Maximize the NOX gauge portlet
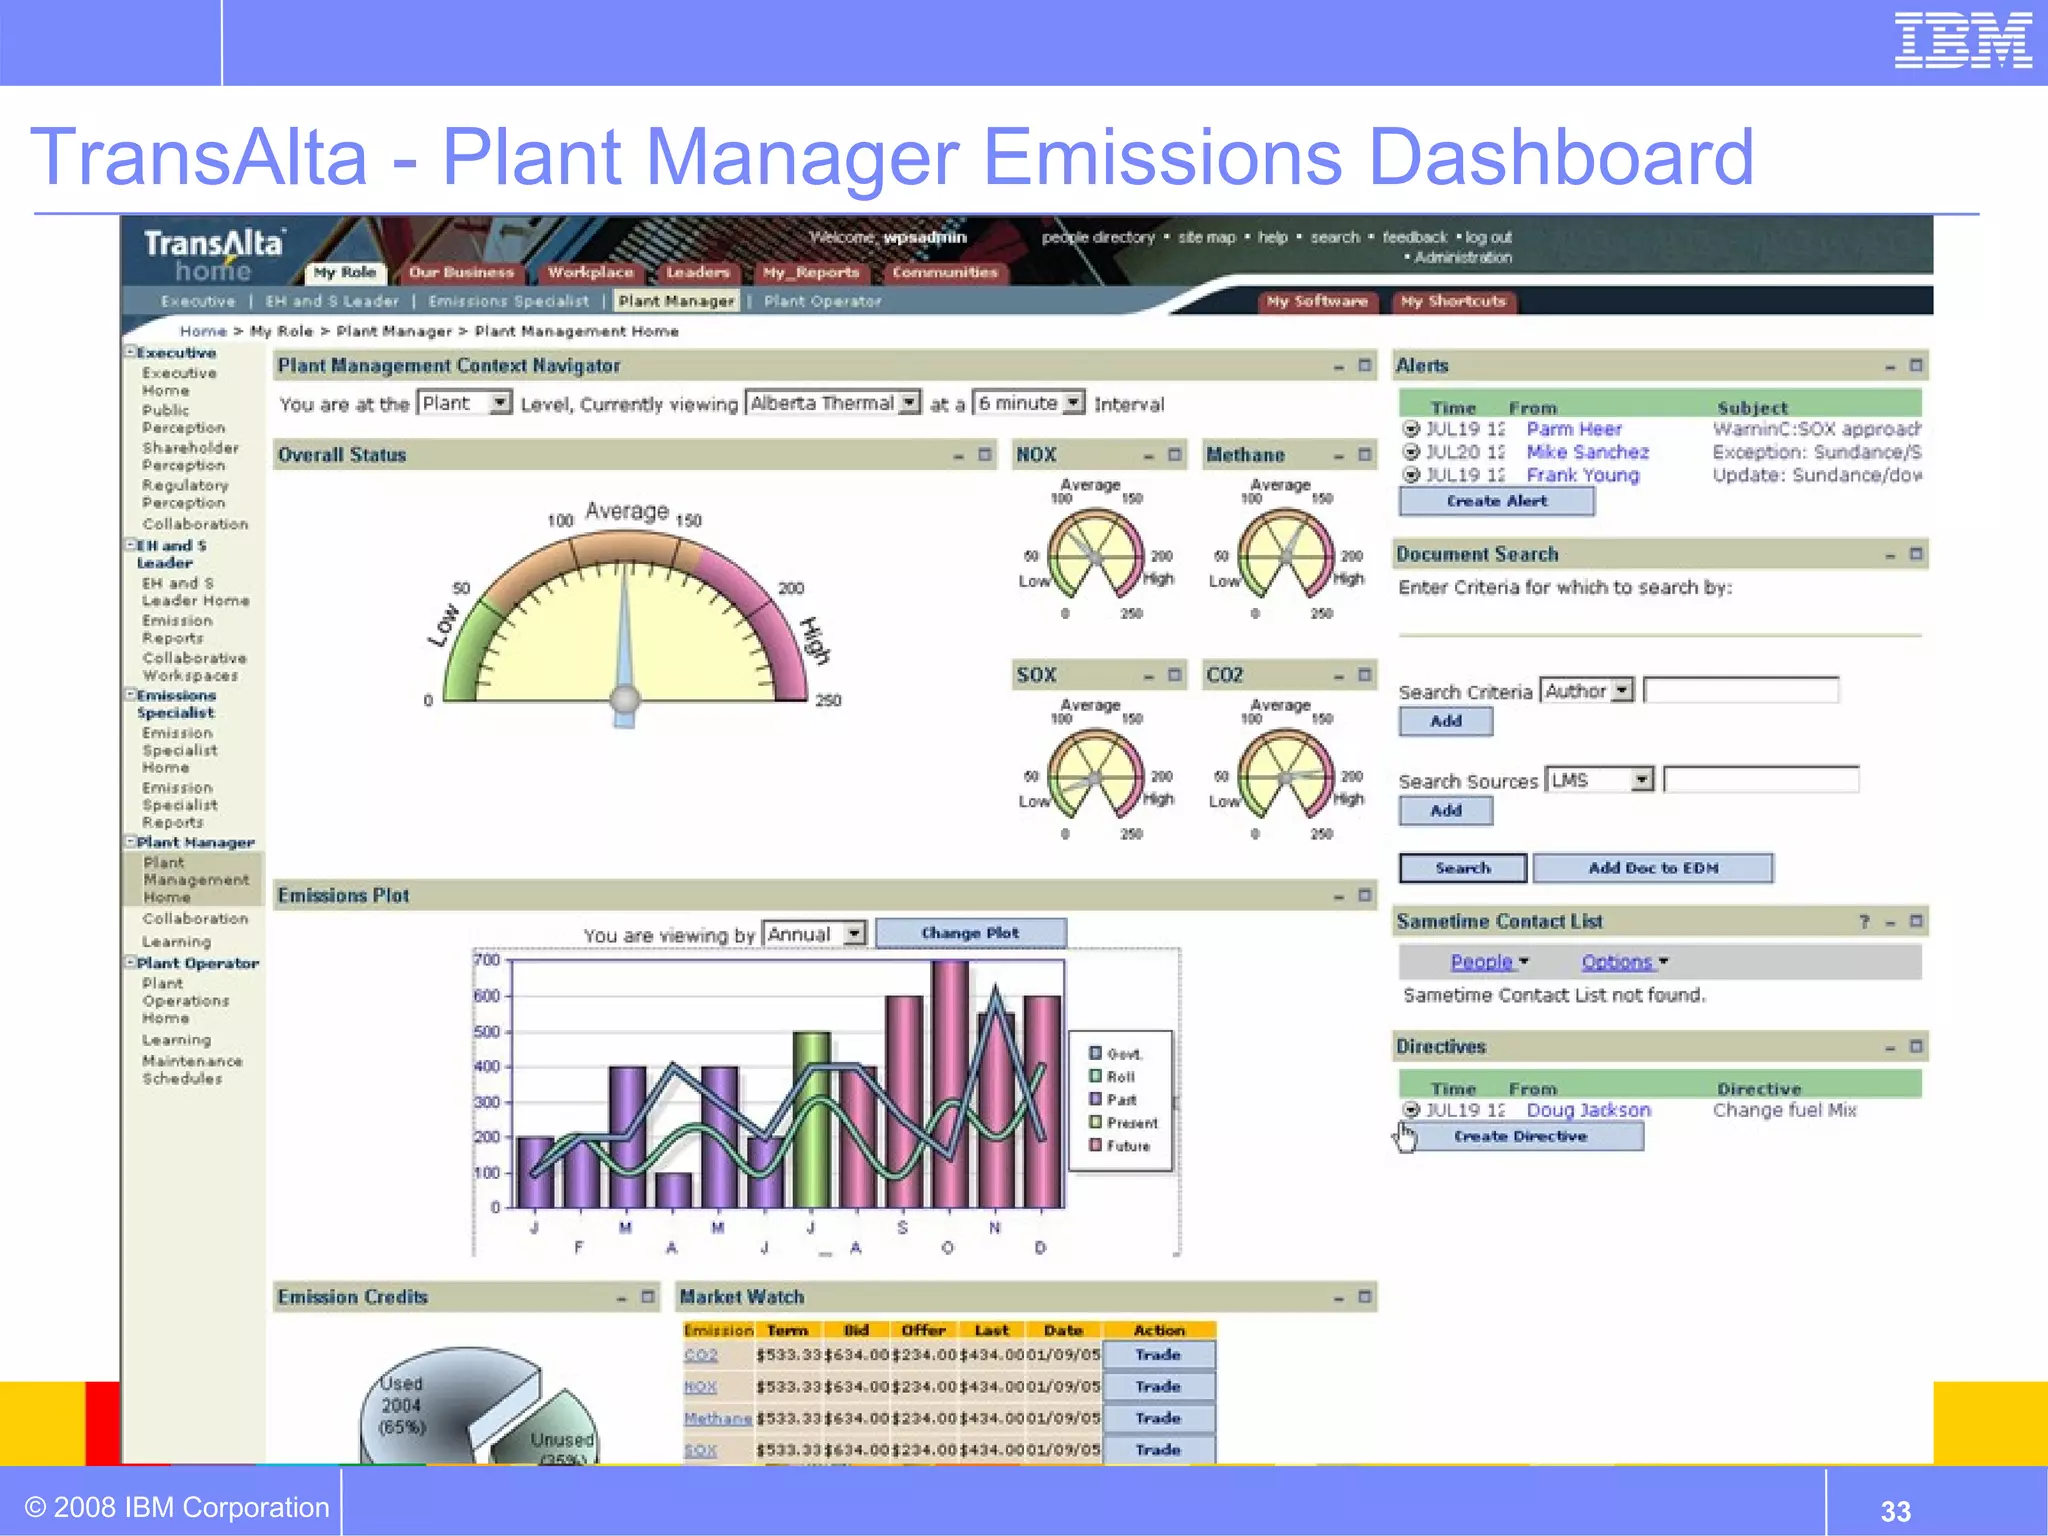The height and width of the screenshot is (1536, 2048). [x=1175, y=455]
